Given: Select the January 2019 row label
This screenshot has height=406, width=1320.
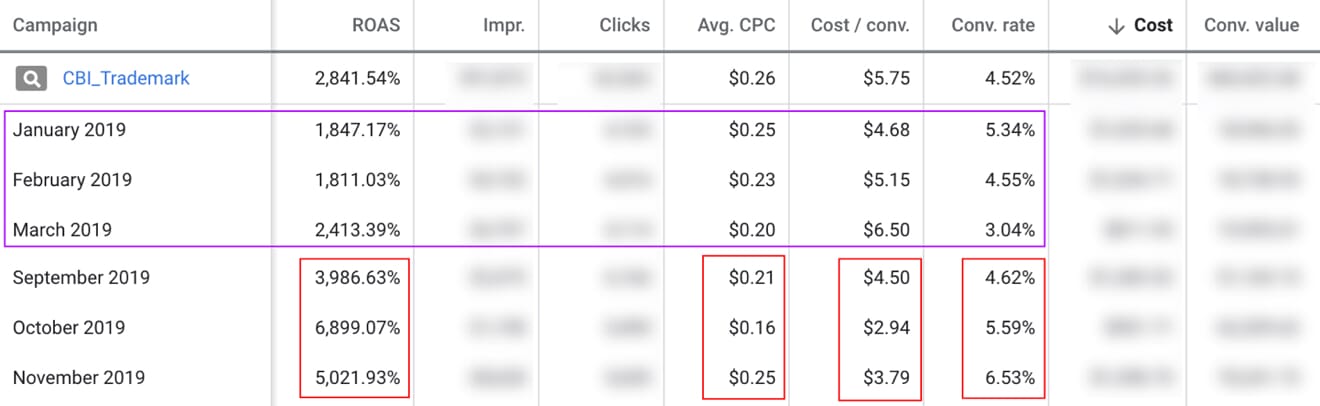Looking at the screenshot, I should tap(69, 130).
